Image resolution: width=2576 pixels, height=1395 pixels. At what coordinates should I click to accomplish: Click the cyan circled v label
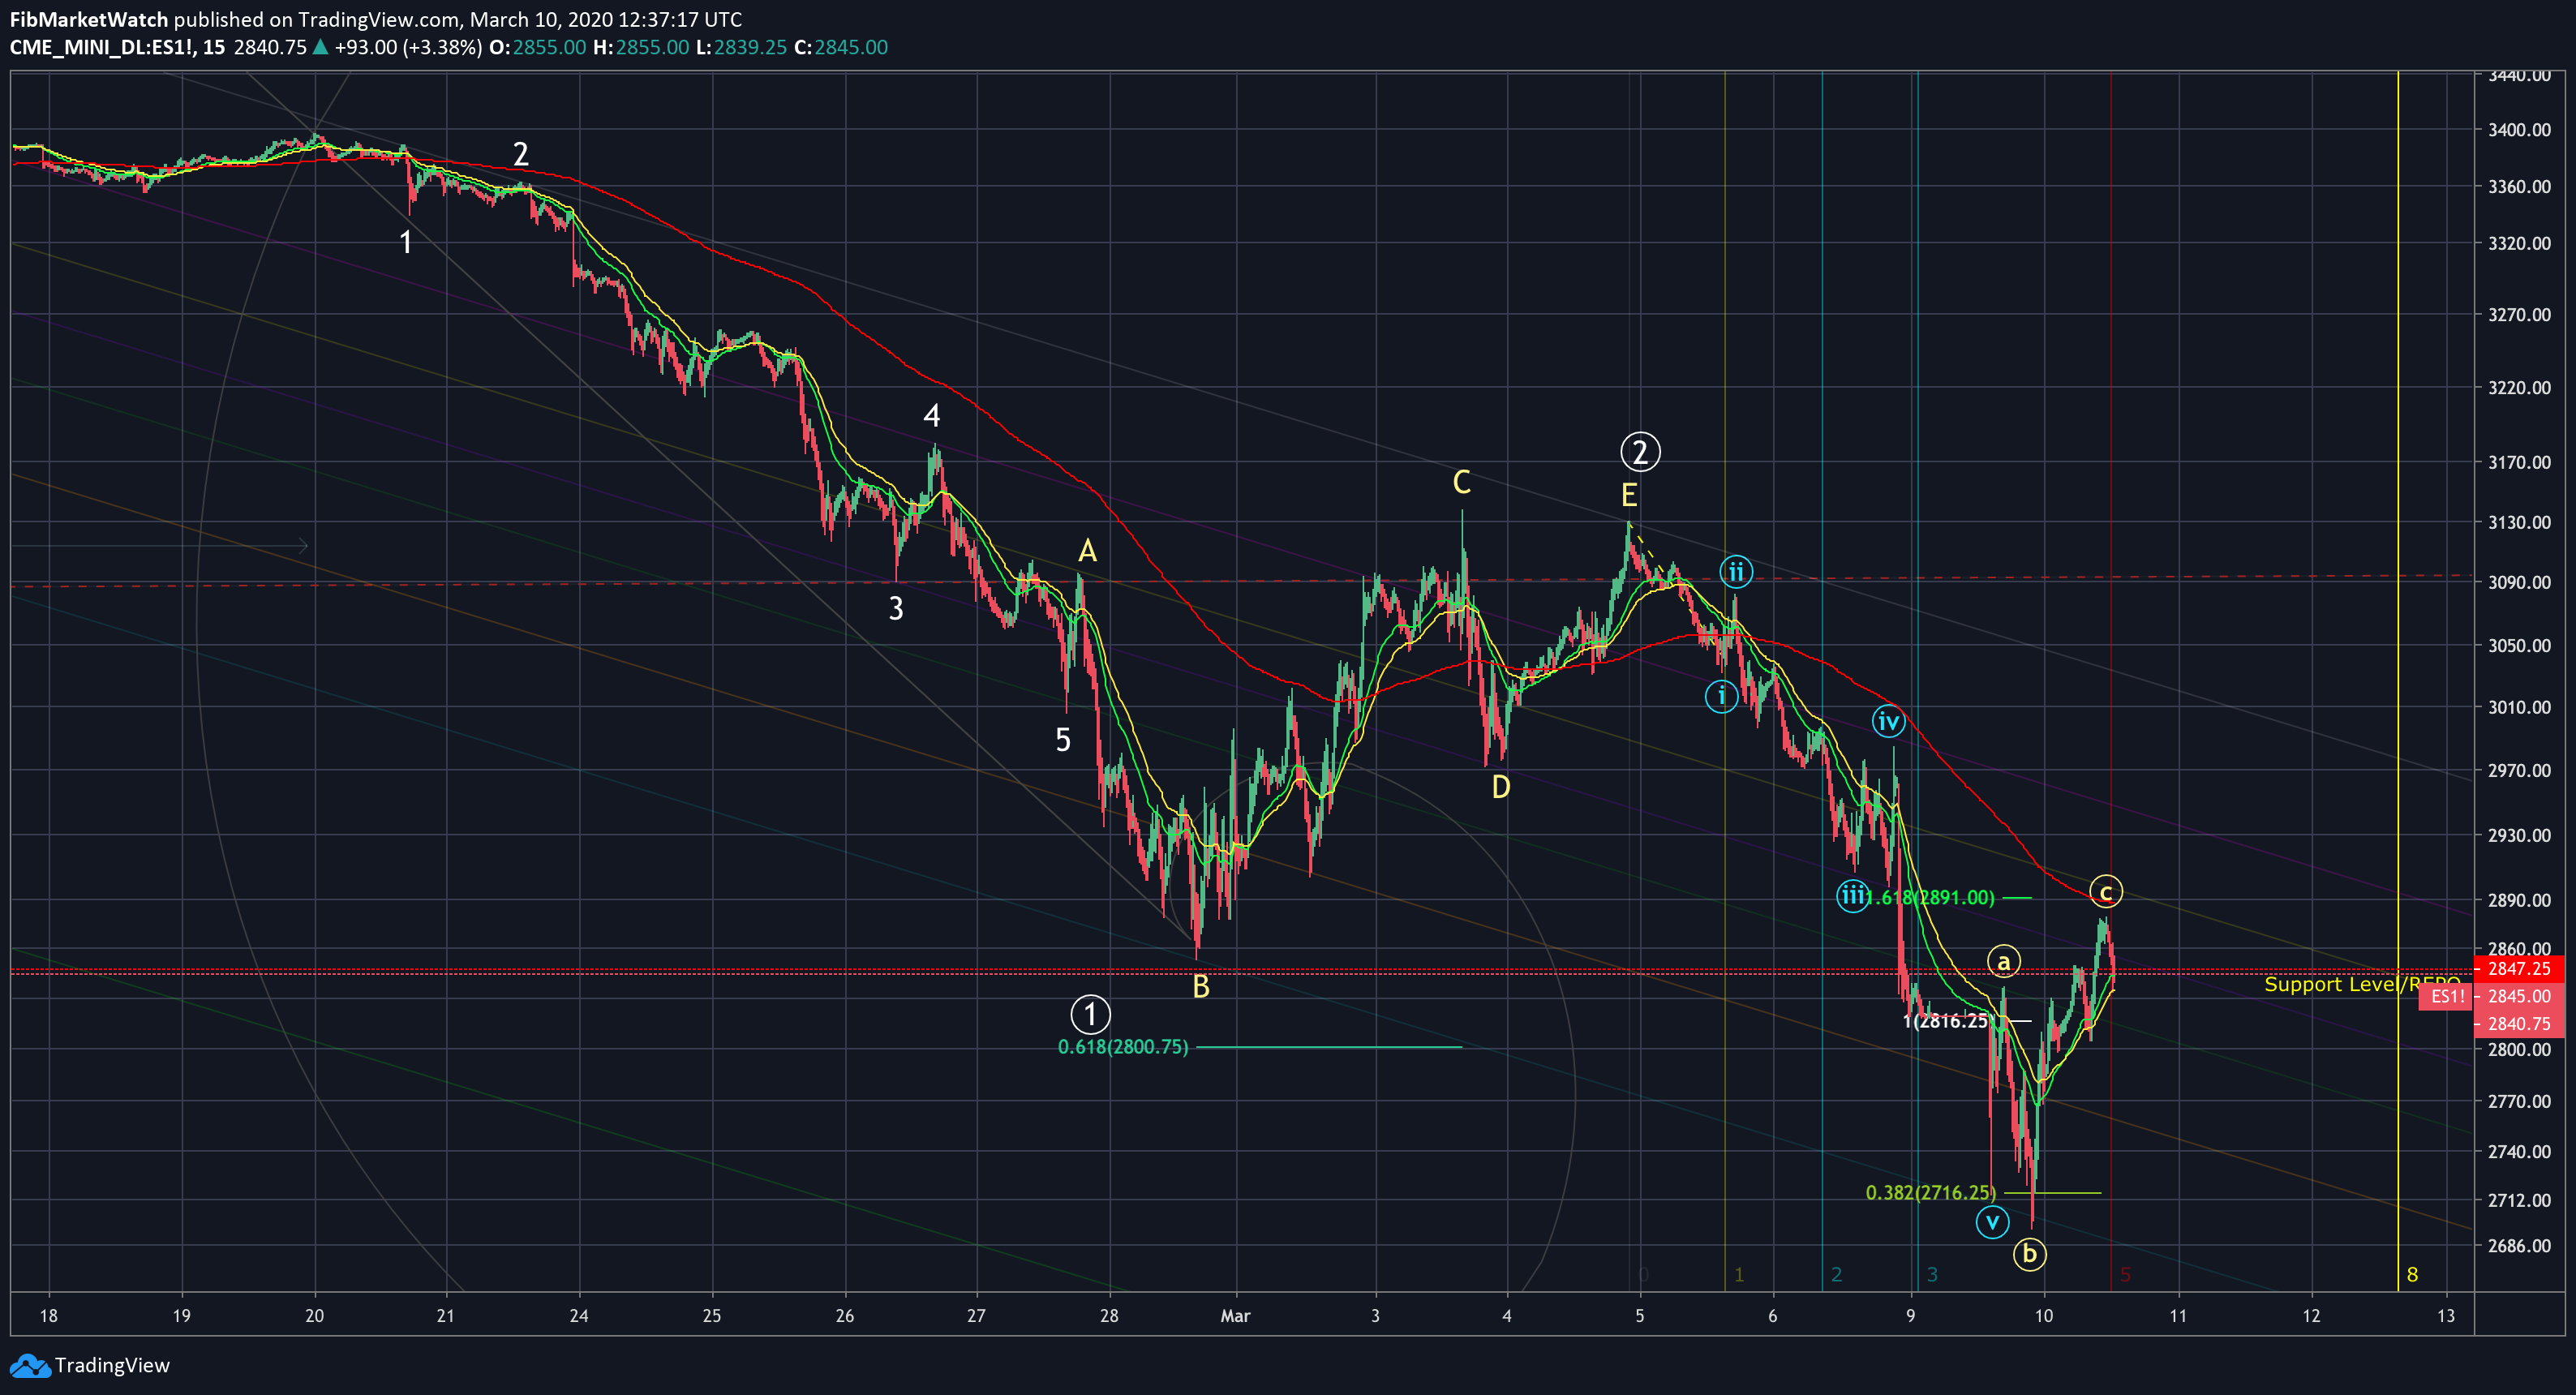pyautogui.click(x=1992, y=1221)
